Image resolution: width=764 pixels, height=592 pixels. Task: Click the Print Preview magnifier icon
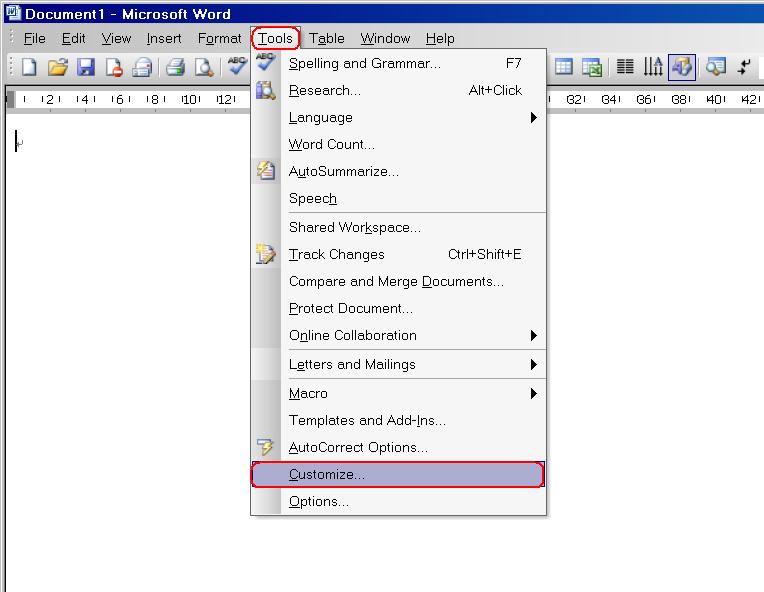tap(204, 67)
